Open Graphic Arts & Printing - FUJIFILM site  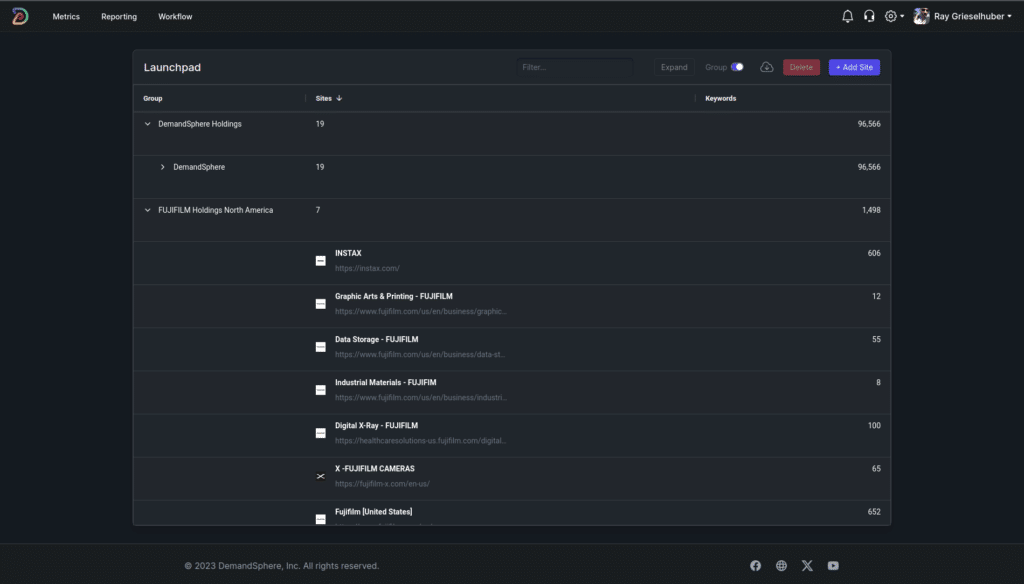tap(394, 297)
